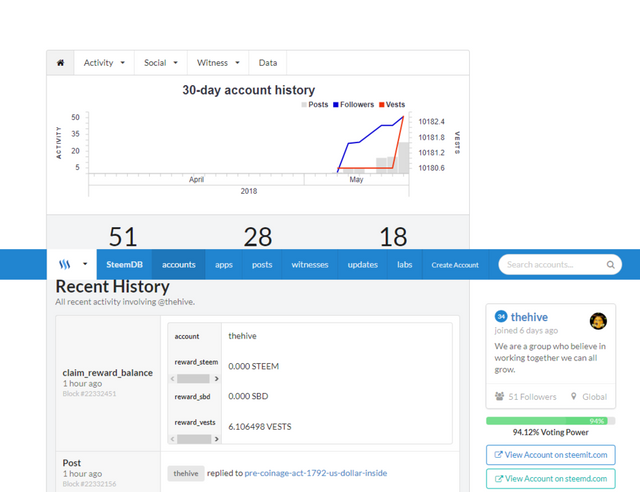The width and height of the screenshot is (640, 492).
Task: Click right arrow of reward_steem scrollbar
Action: coord(216,378)
